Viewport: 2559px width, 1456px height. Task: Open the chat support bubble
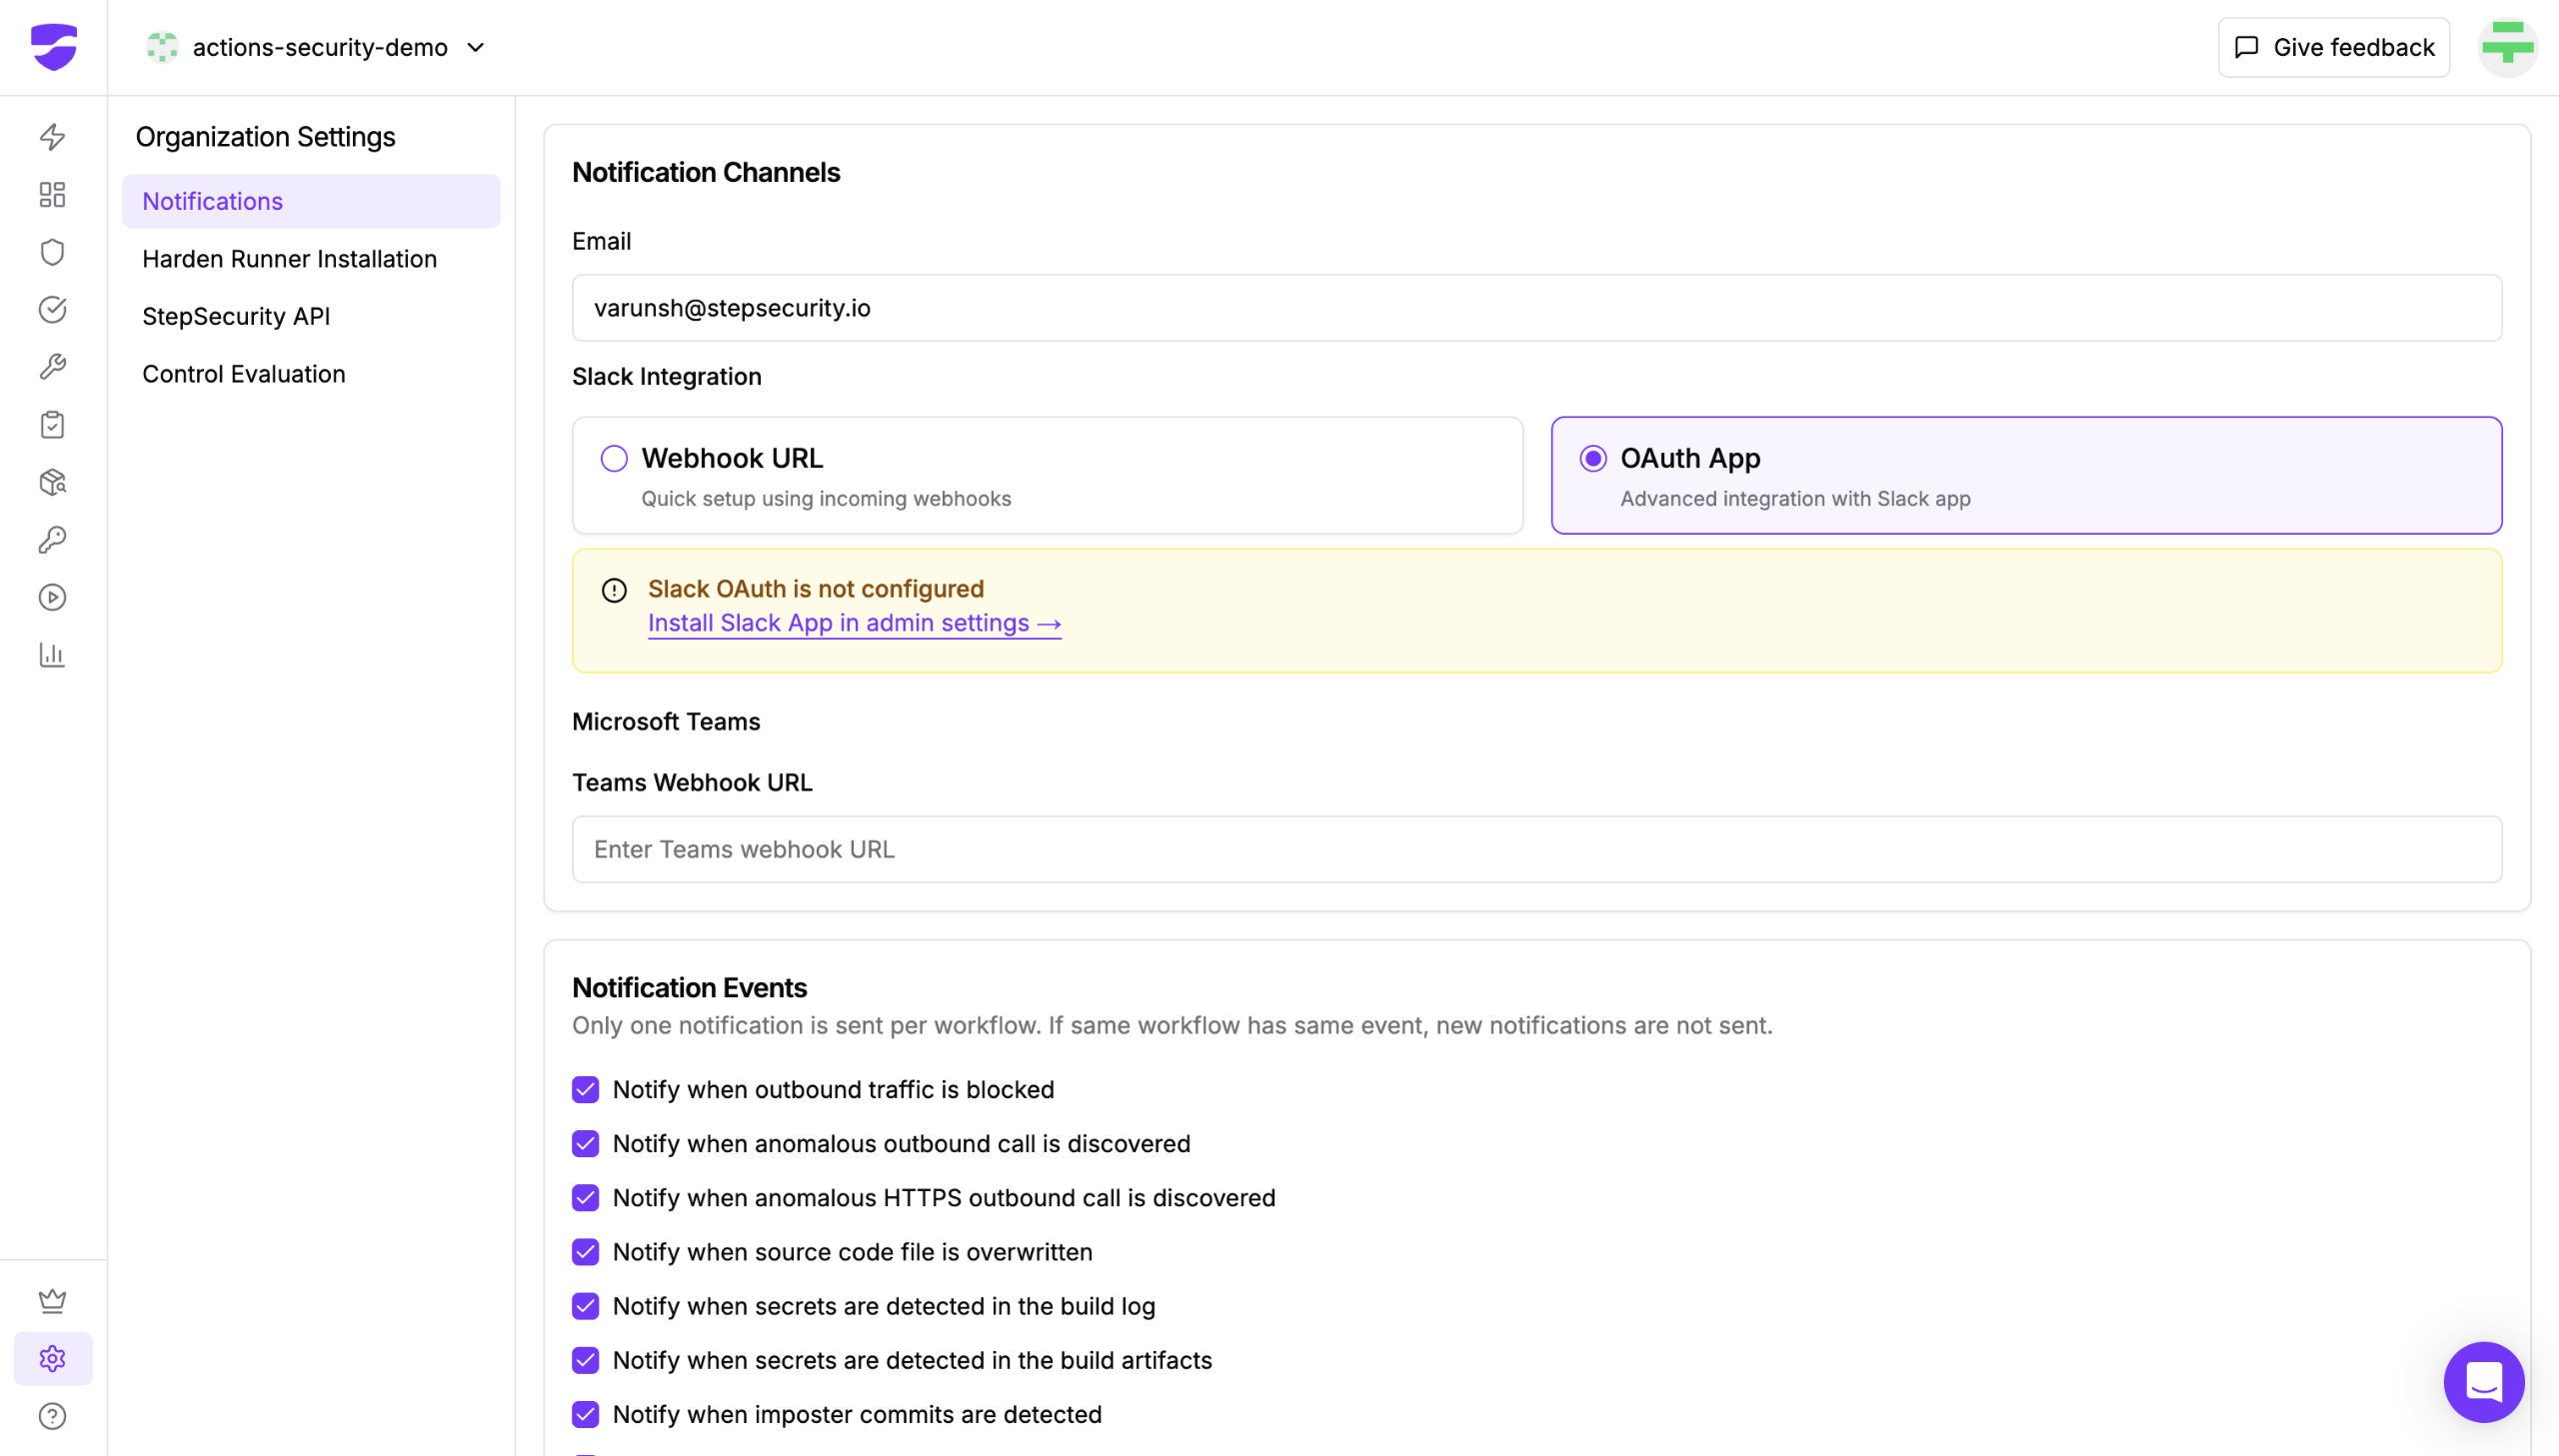(2484, 1383)
